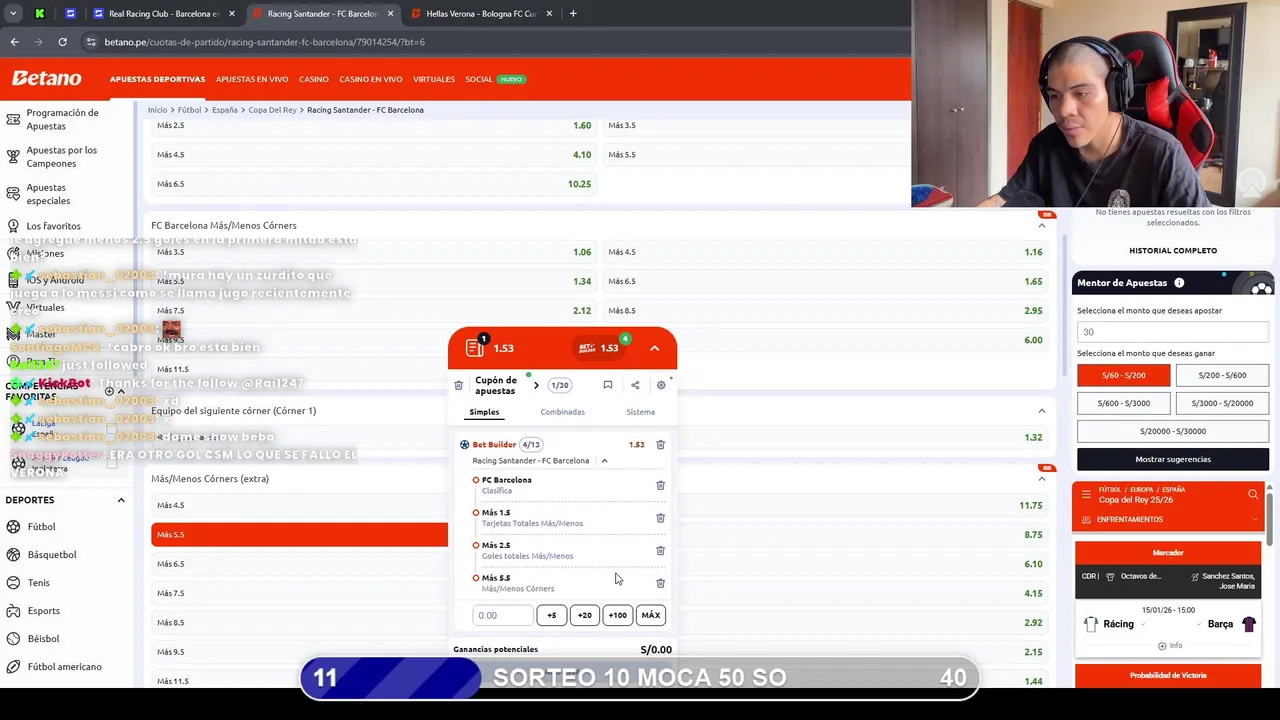
Task: Open Básquetbol sport in sidebar
Action: 52,555
